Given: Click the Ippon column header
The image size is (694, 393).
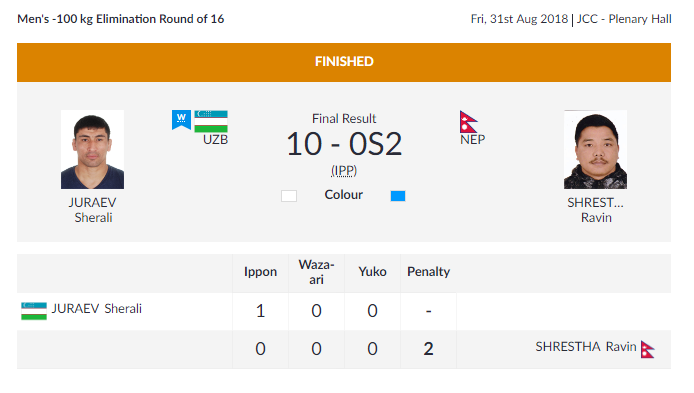Looking at the screenshot, I should pos(260,272).
